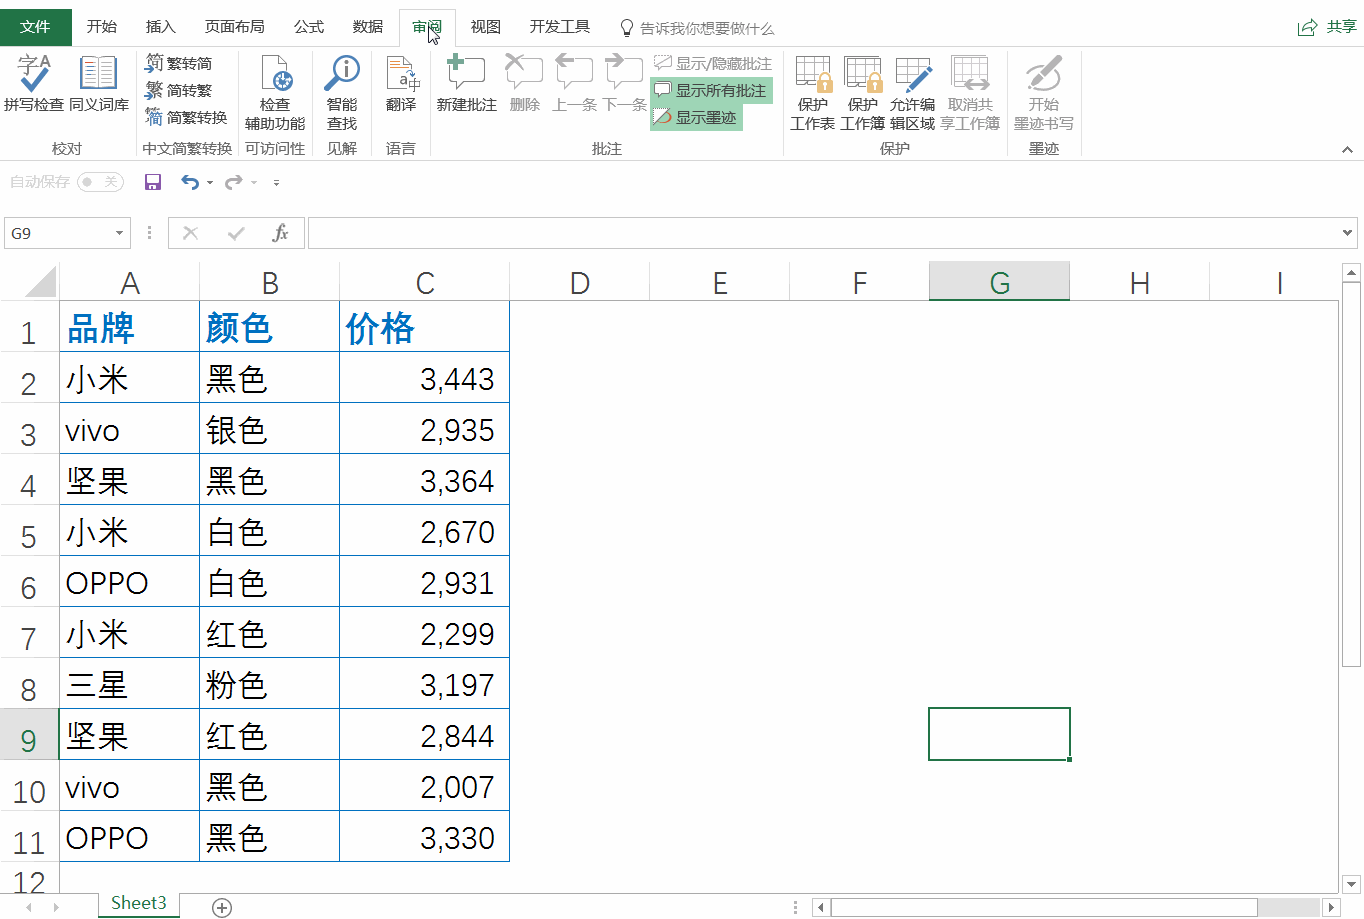This screenshot has height=919, width=1364.
Task: Select the Sheet3 worksheet tab
Action: (139, 903)
